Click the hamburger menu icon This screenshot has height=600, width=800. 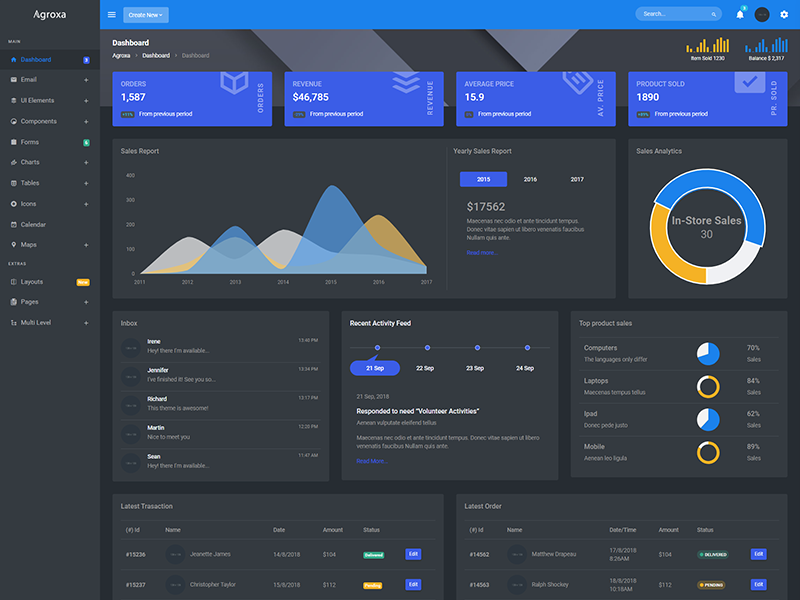tap(112, 15)
